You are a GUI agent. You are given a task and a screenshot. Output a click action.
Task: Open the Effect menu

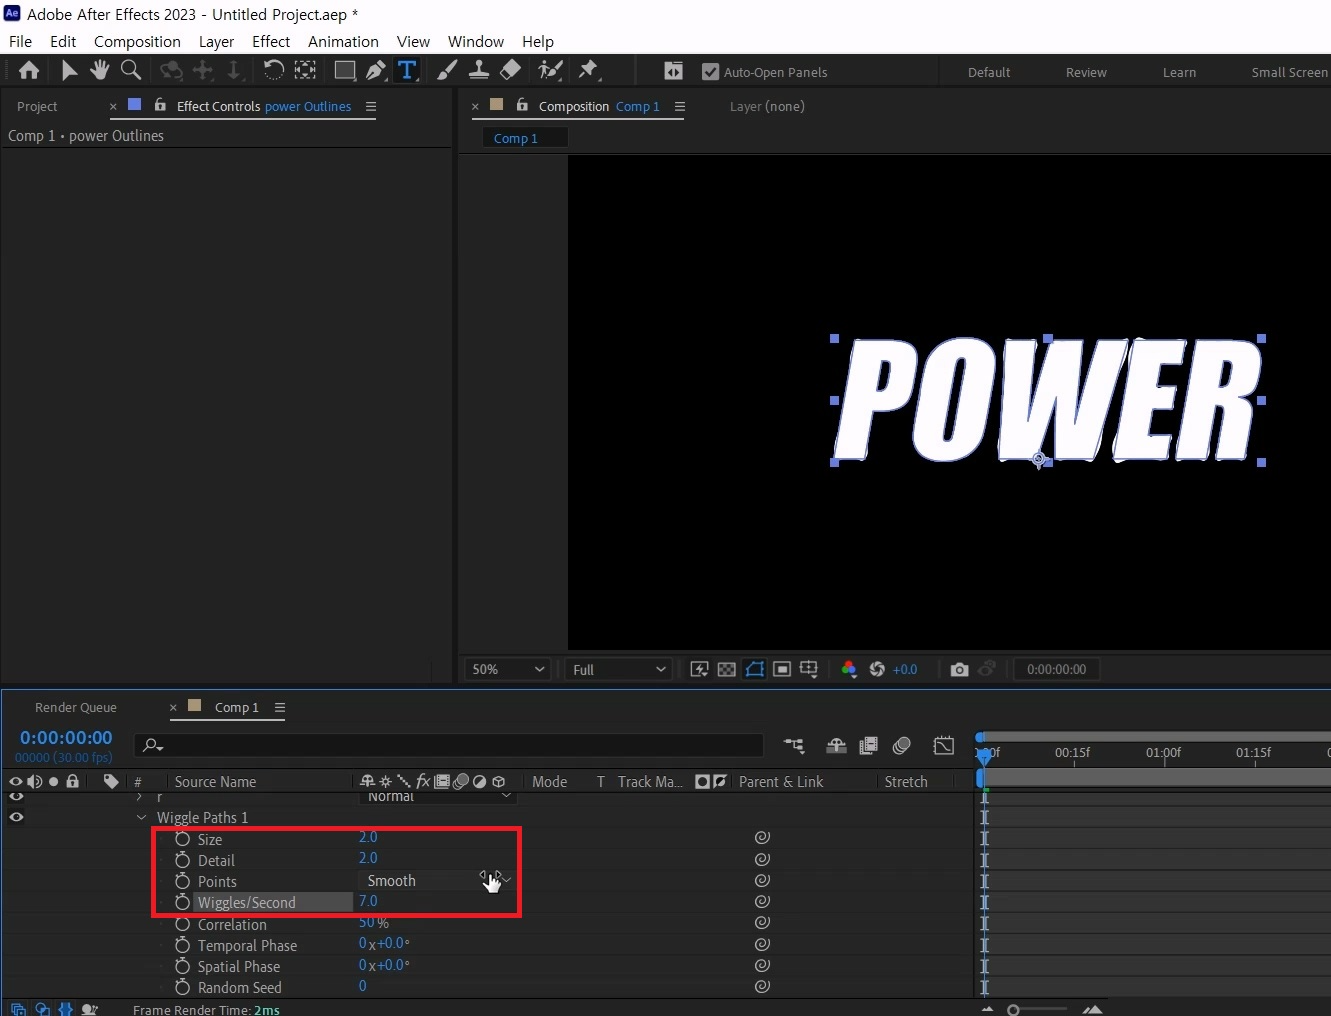click(x=271, y=41)
